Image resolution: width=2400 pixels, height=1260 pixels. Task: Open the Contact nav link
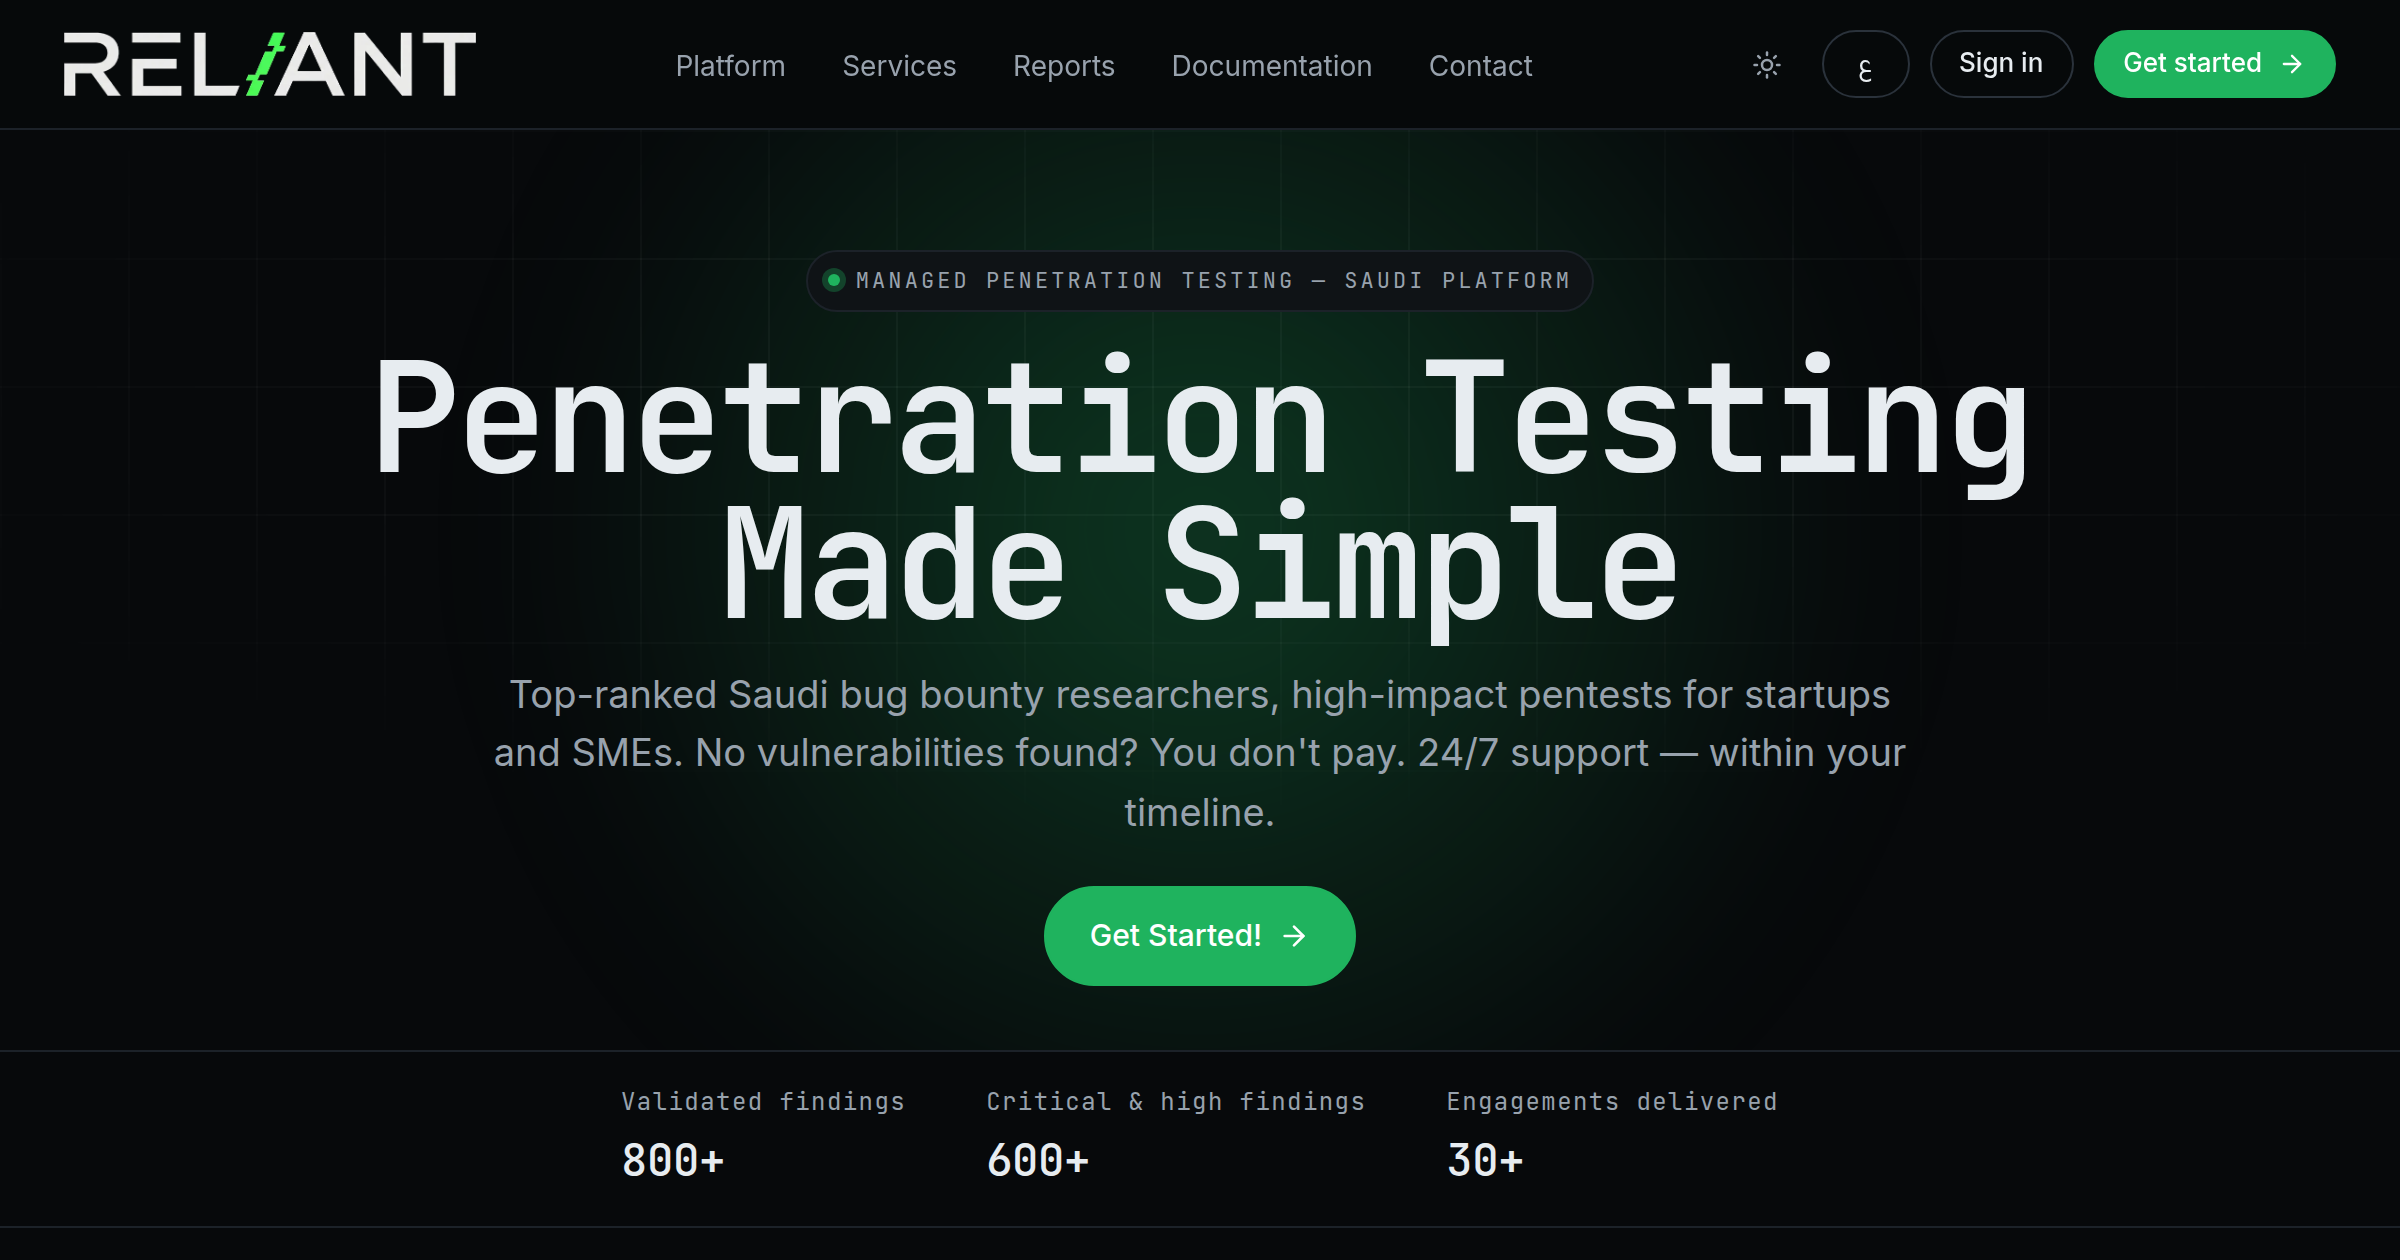(x=1480, y=66)
